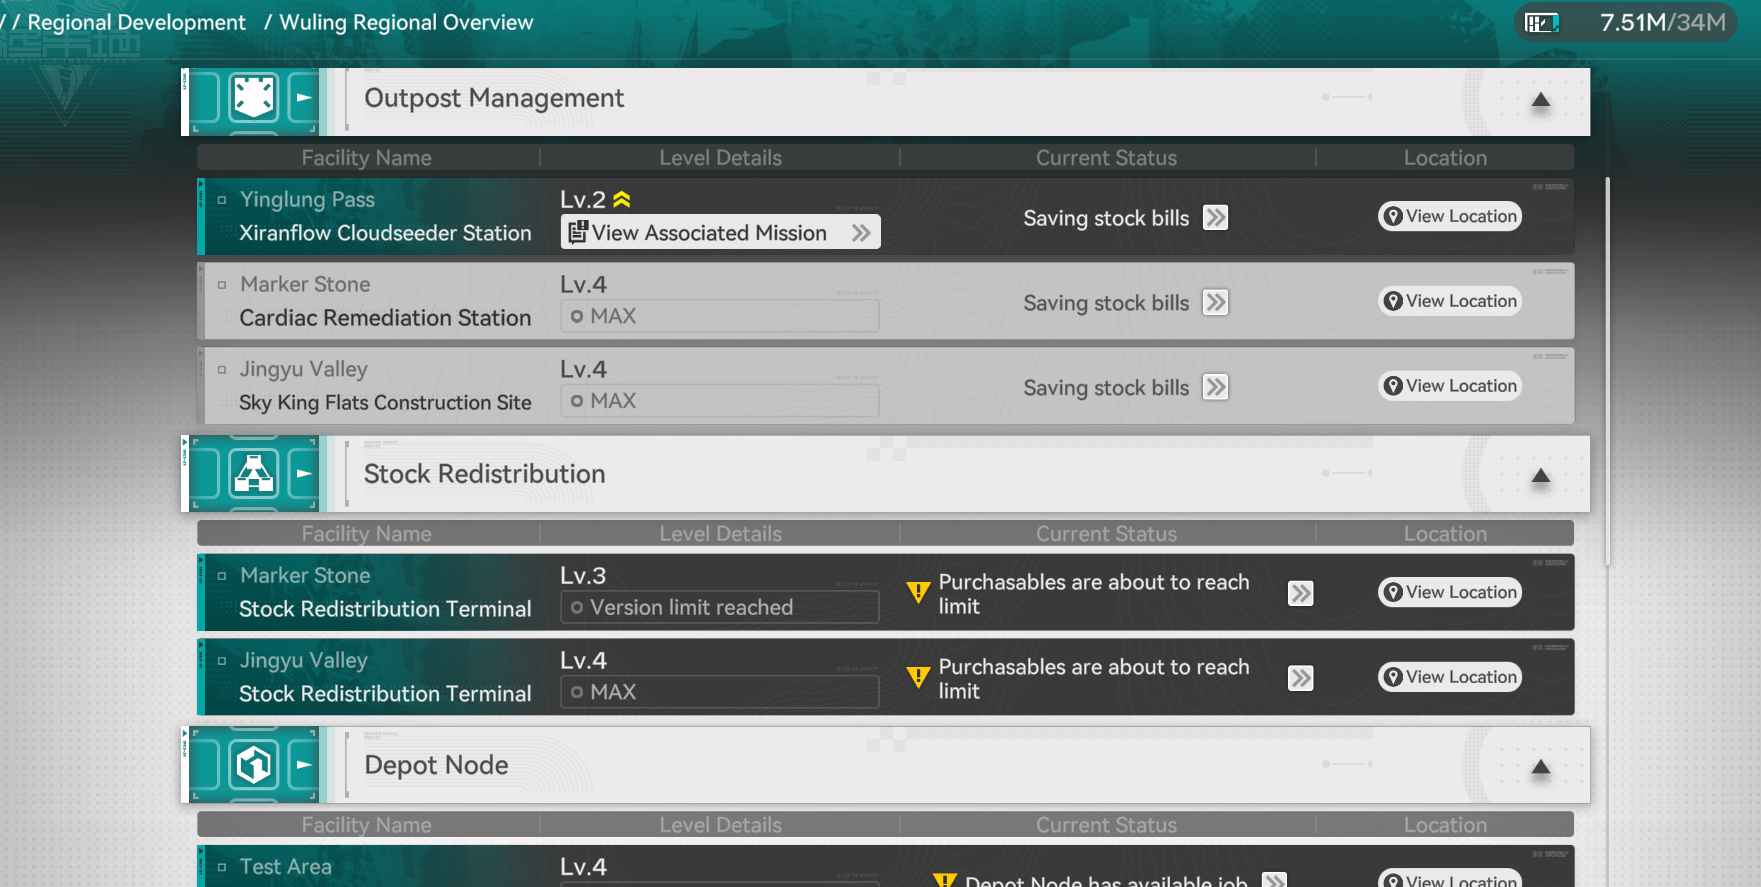Open status arrow for Test Area Depot Node
Image resolution: width=1761 pixels, height=887 pixels.
[x=1274, y=880]
